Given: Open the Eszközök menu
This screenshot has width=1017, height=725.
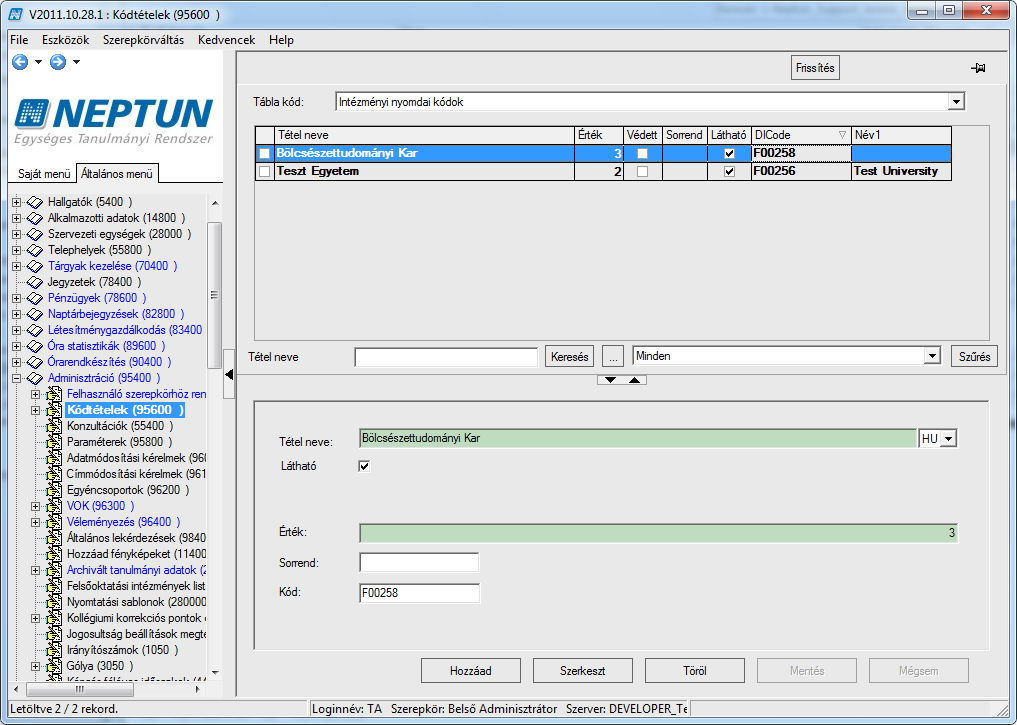Looking at the screenshot, I should 66,40.
